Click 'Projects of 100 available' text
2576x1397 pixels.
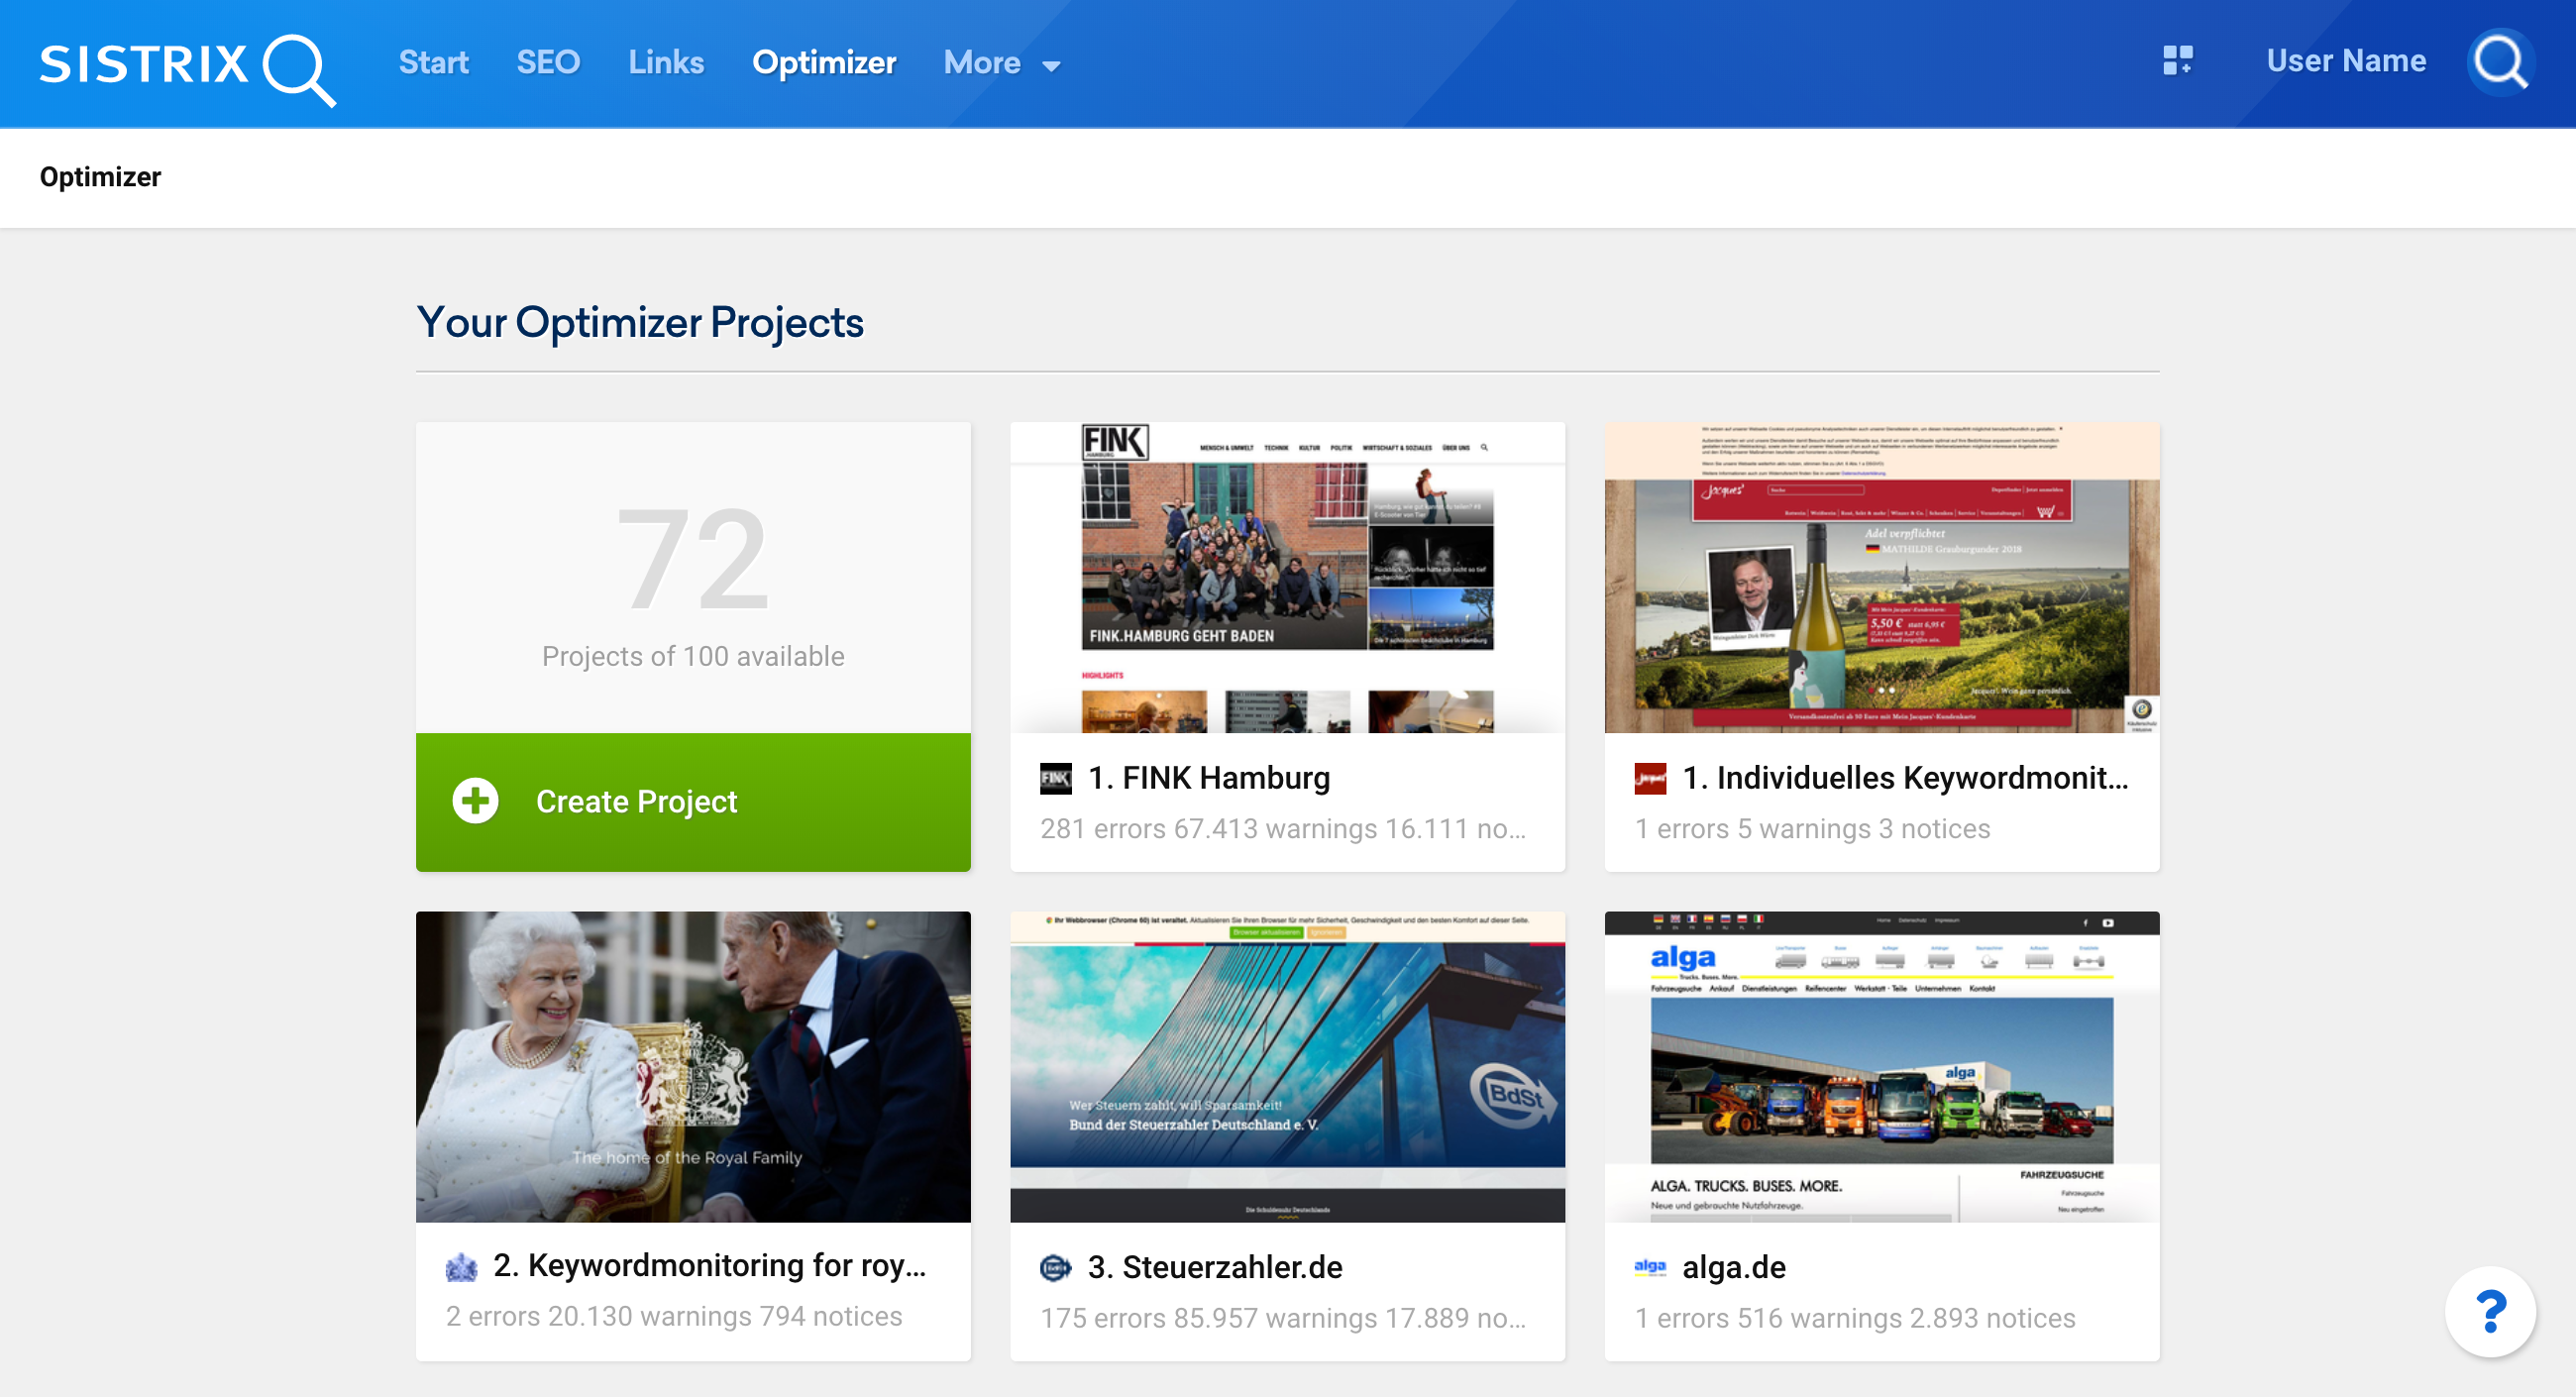tap(693, 656)
